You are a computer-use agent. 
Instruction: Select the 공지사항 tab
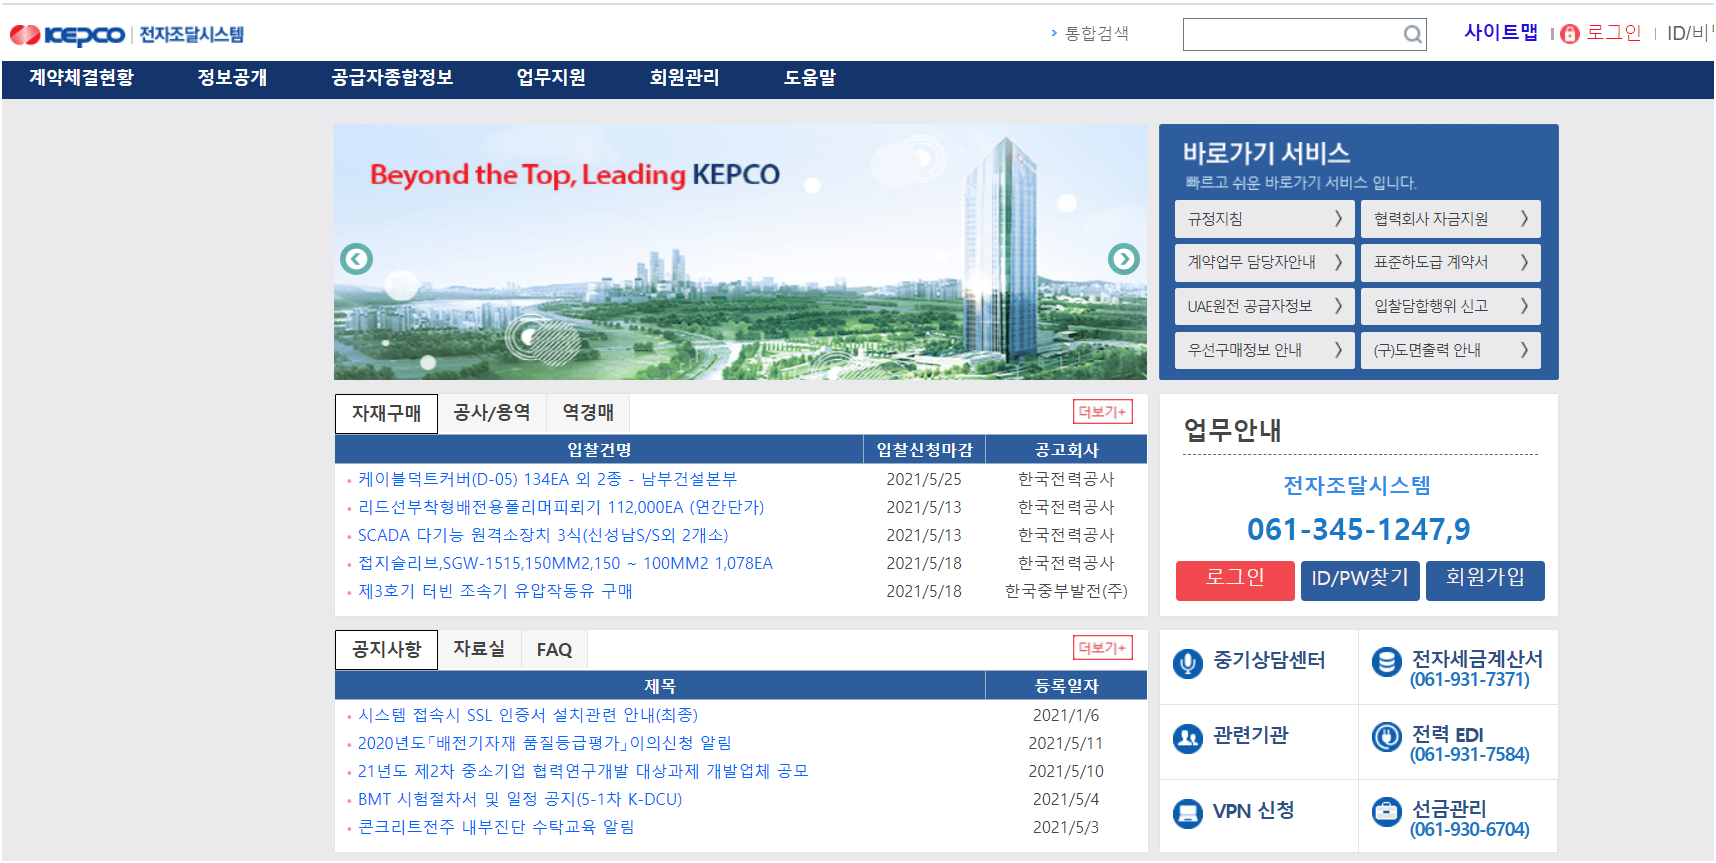[x=386, y=650]
